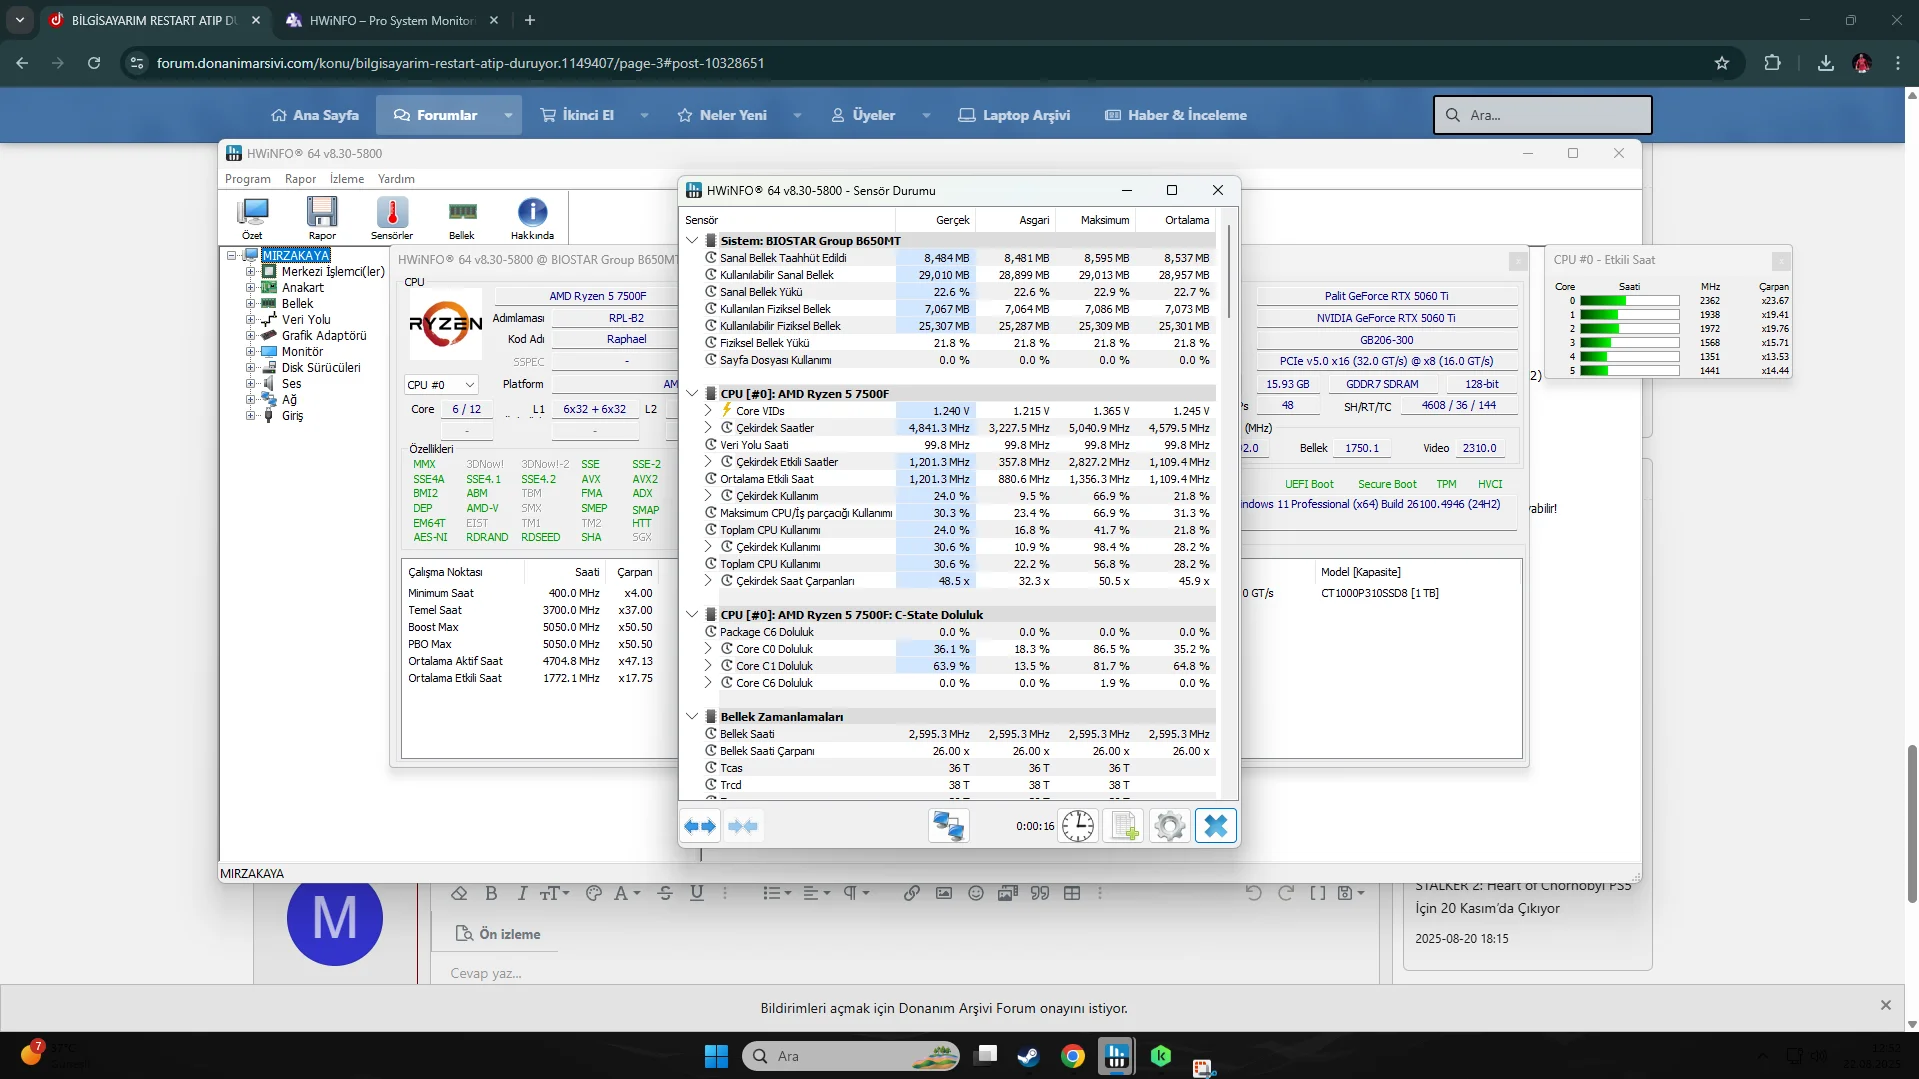Click the forum search Ara field
The height and width of the screenshot is (1079, 1919).
[1542, 115]
